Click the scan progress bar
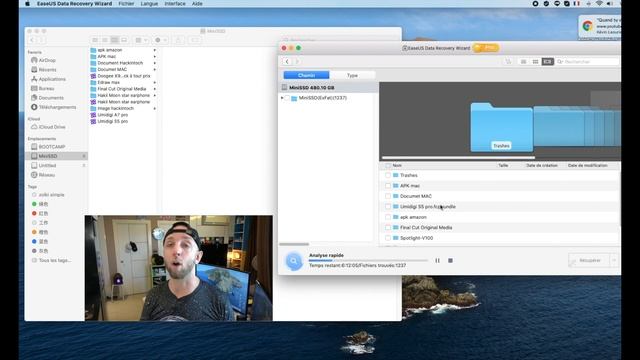The width and height of the screenshot is (640, 360). (x=368, y=260)
